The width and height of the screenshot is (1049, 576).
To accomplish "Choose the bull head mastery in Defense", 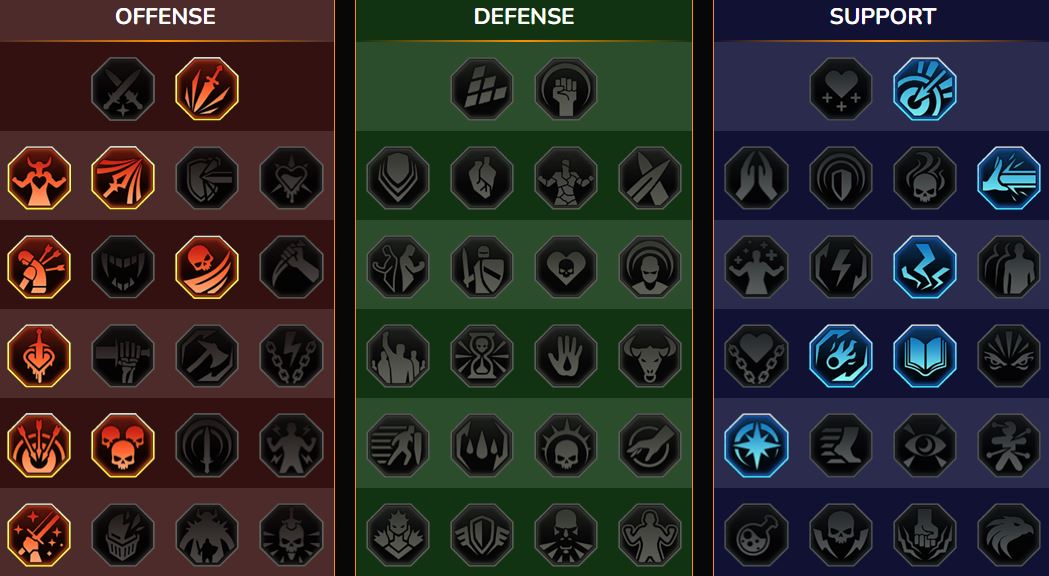I will [650, 356].
